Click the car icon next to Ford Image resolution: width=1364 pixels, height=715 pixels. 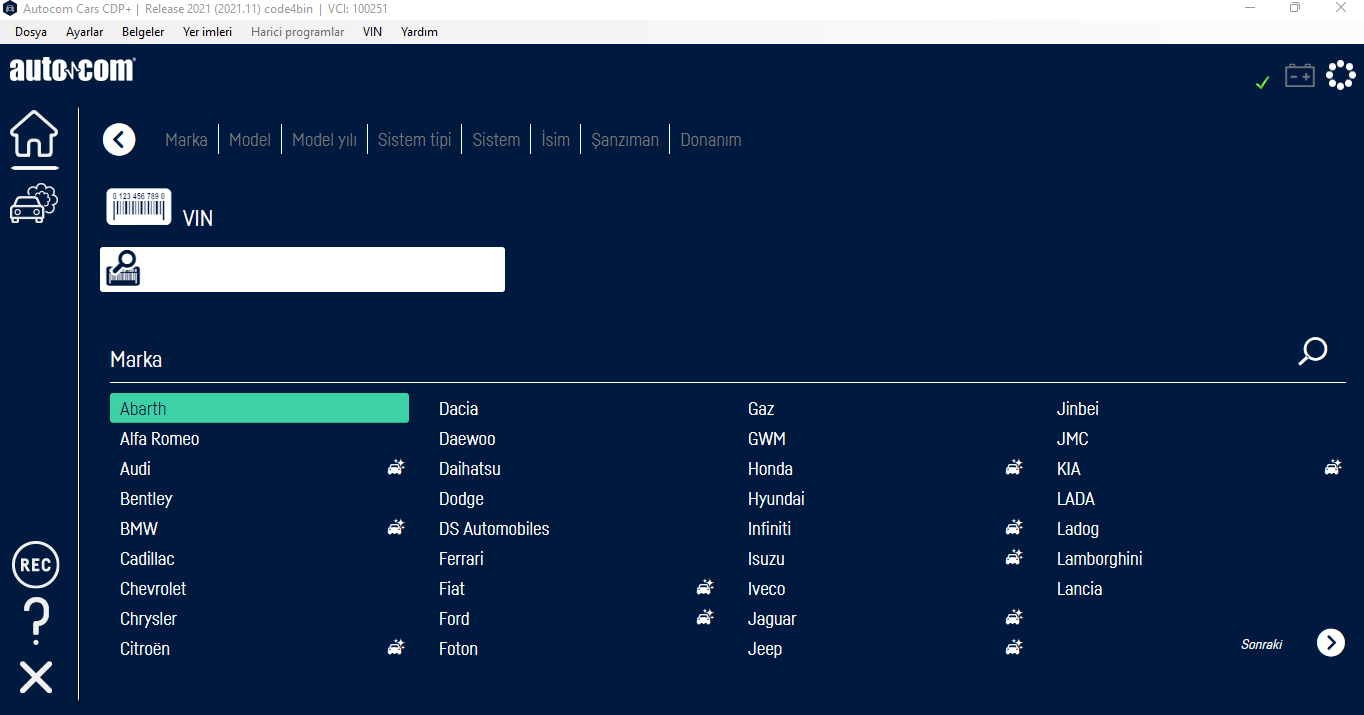click(705, 617)
